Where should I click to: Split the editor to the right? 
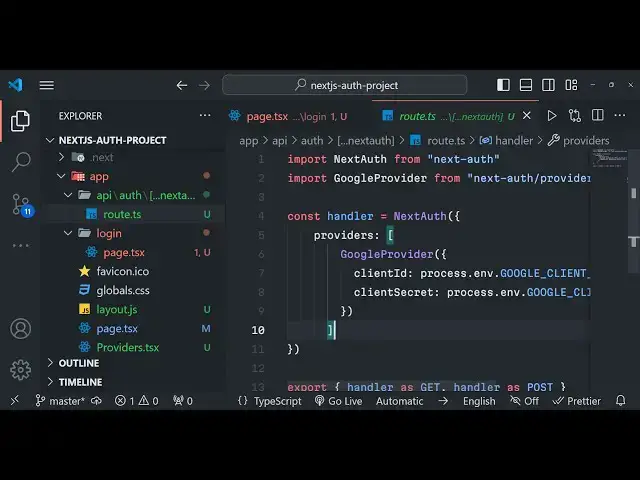598,116
